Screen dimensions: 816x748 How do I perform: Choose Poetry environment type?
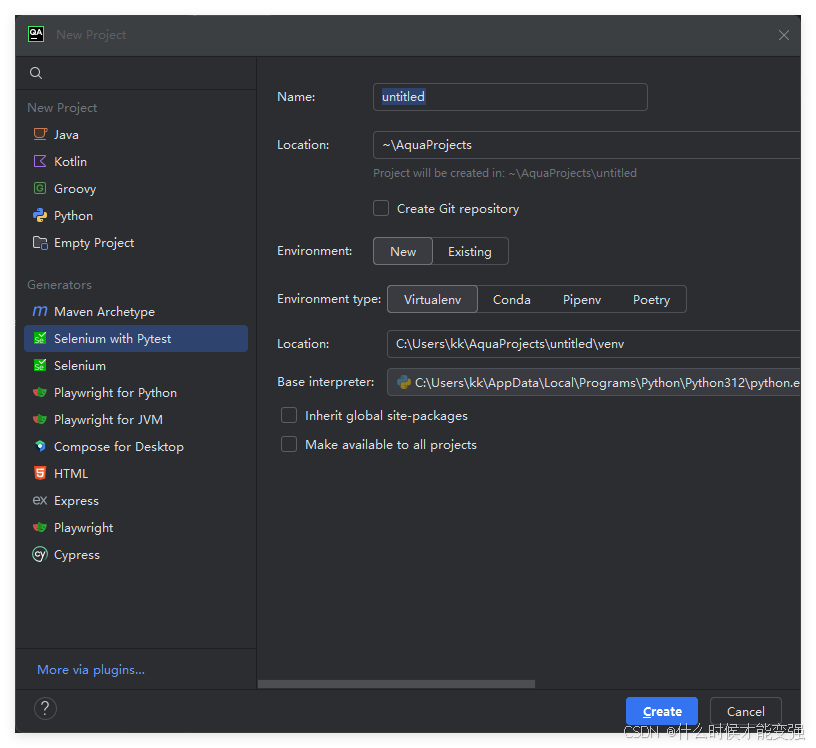(652, 299)
